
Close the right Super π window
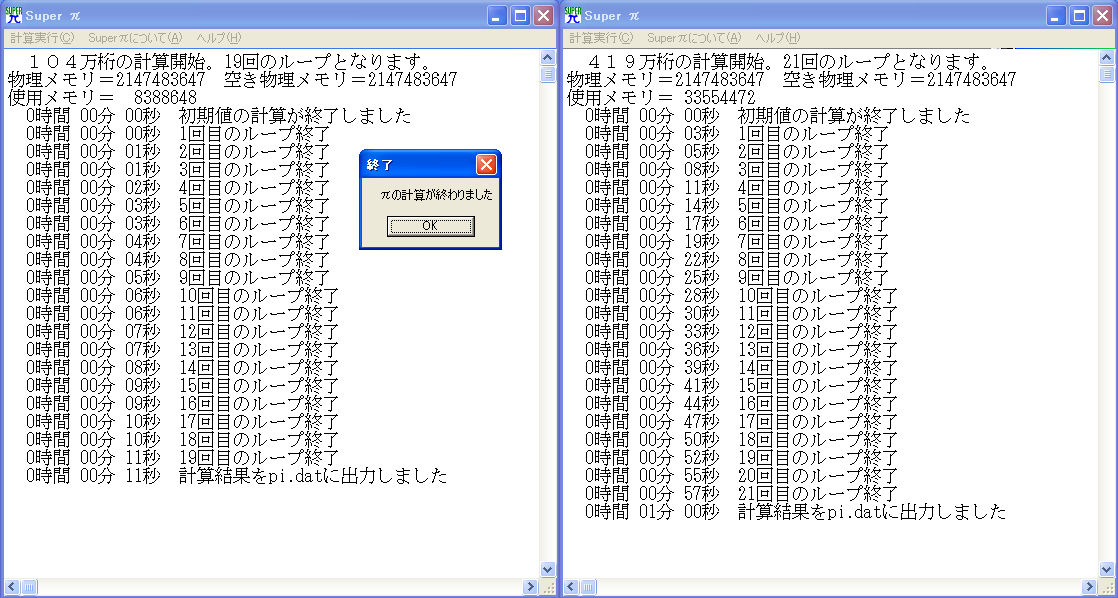point(1102,15)
